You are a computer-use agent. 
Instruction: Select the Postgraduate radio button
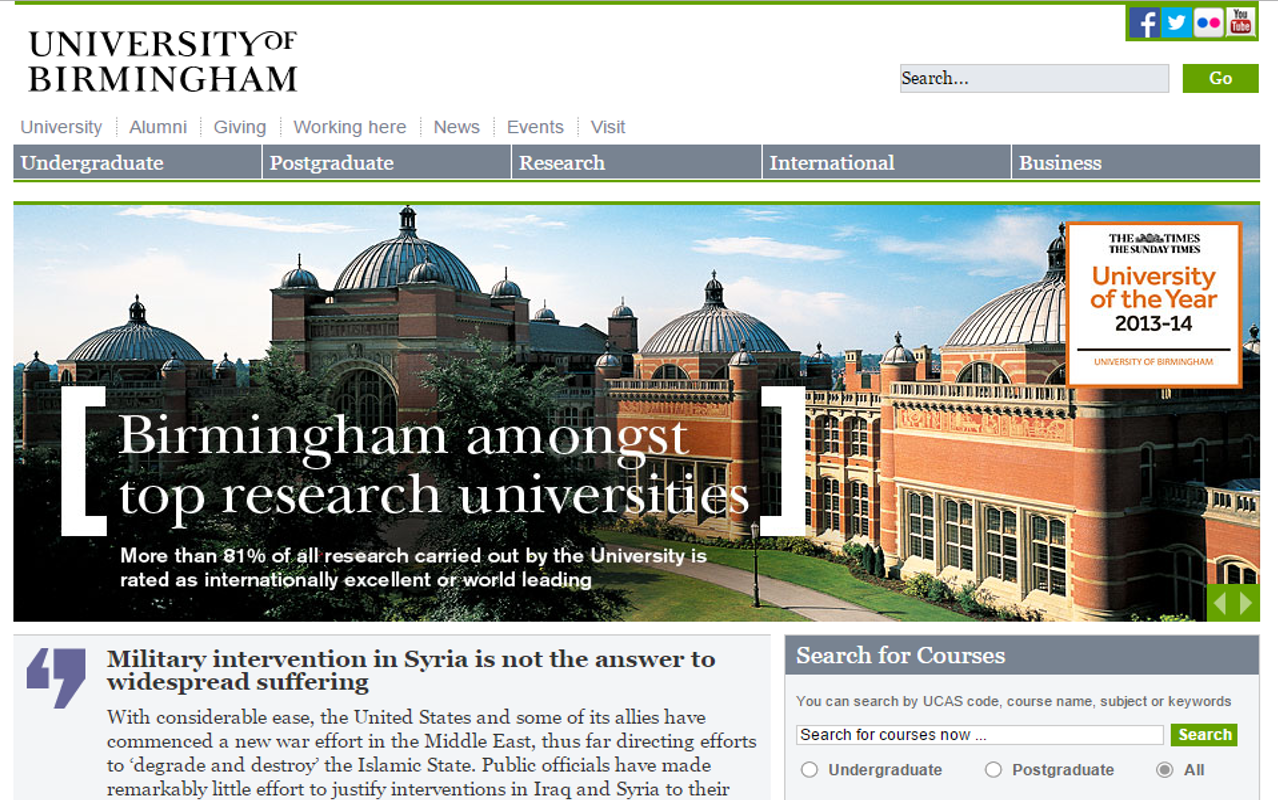993,769
